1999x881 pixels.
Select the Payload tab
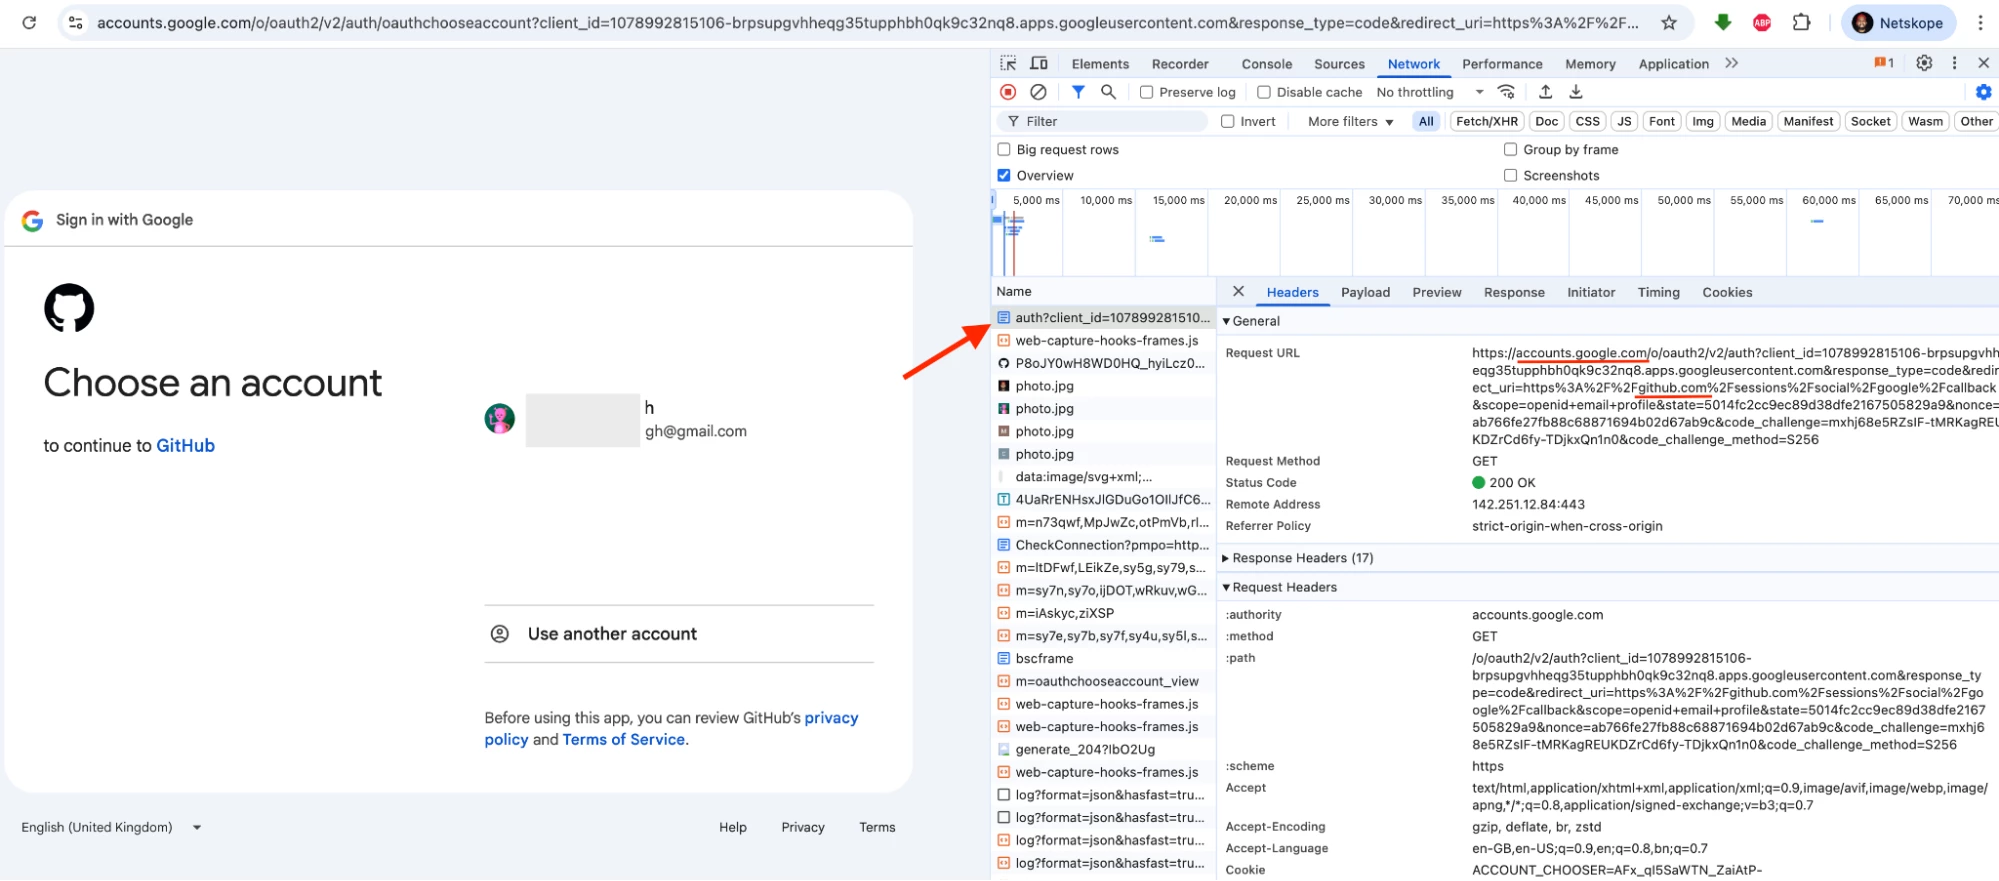click(x=1365, y=292)
